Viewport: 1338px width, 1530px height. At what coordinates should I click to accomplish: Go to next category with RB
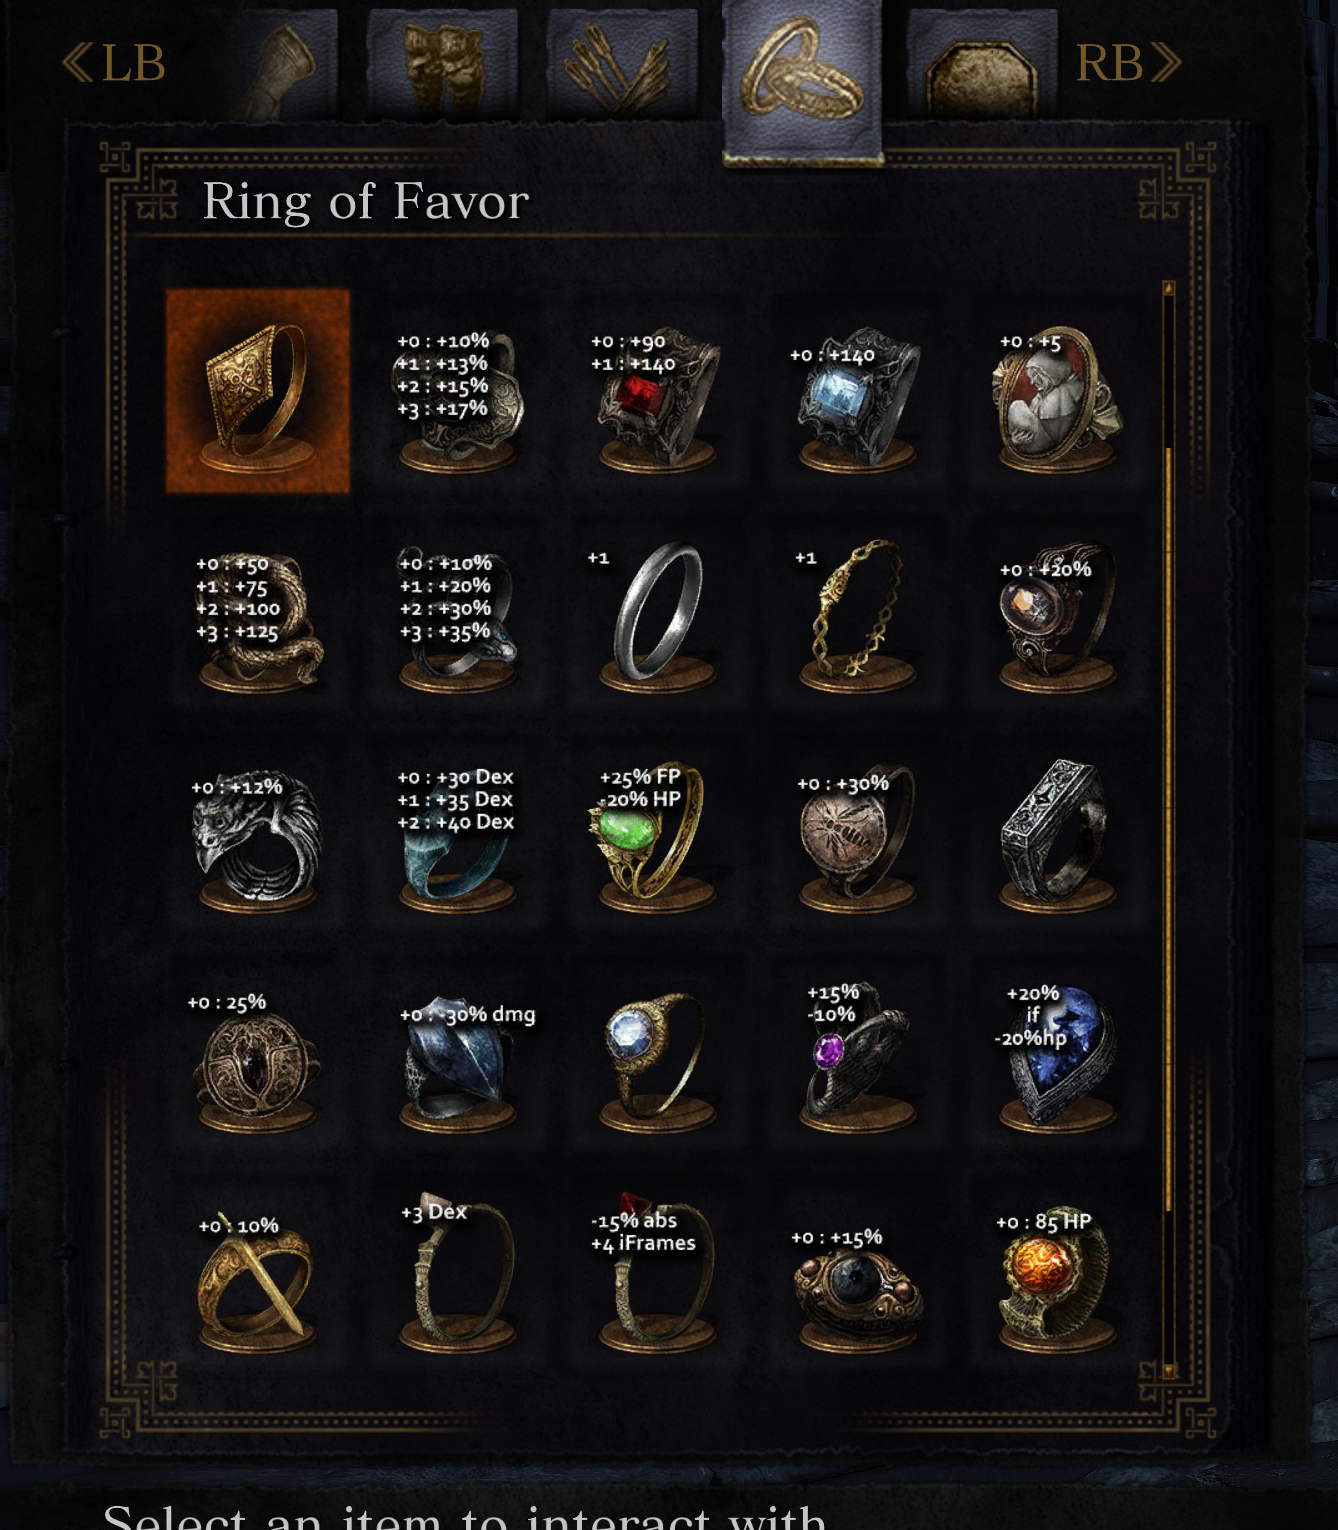click(x=1128, y=63)
